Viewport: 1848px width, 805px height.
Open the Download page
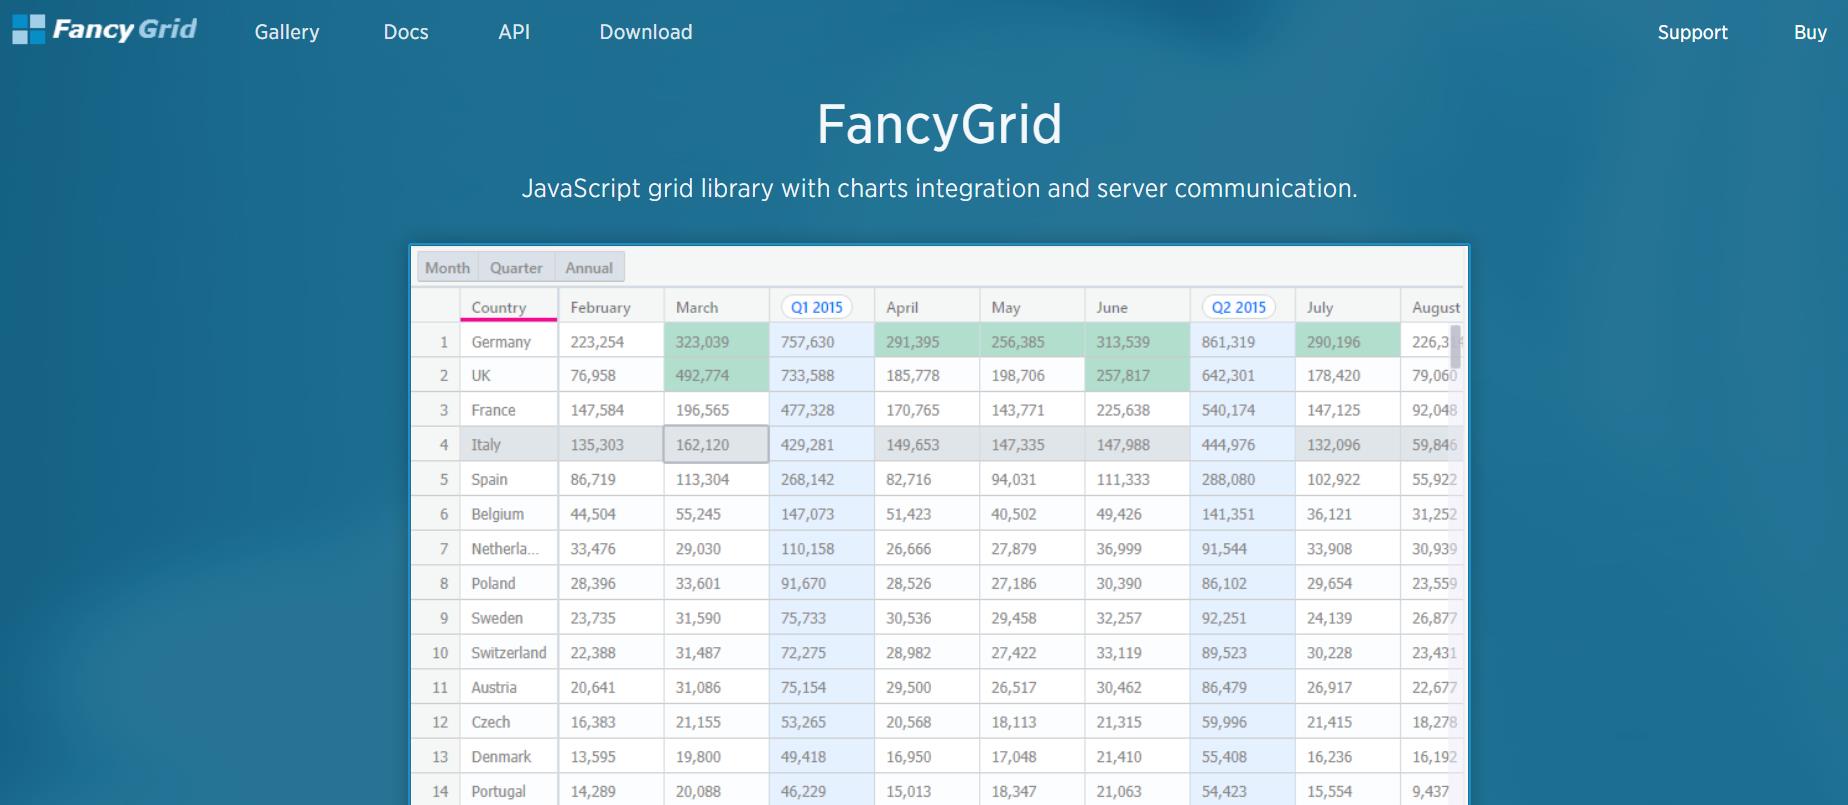[x=646, y=32]
